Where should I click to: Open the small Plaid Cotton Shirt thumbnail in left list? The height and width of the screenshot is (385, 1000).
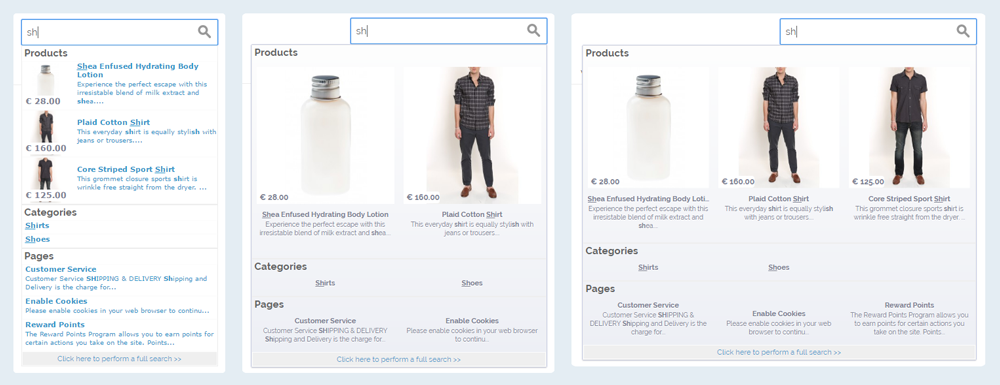click(x=46, y=127)
